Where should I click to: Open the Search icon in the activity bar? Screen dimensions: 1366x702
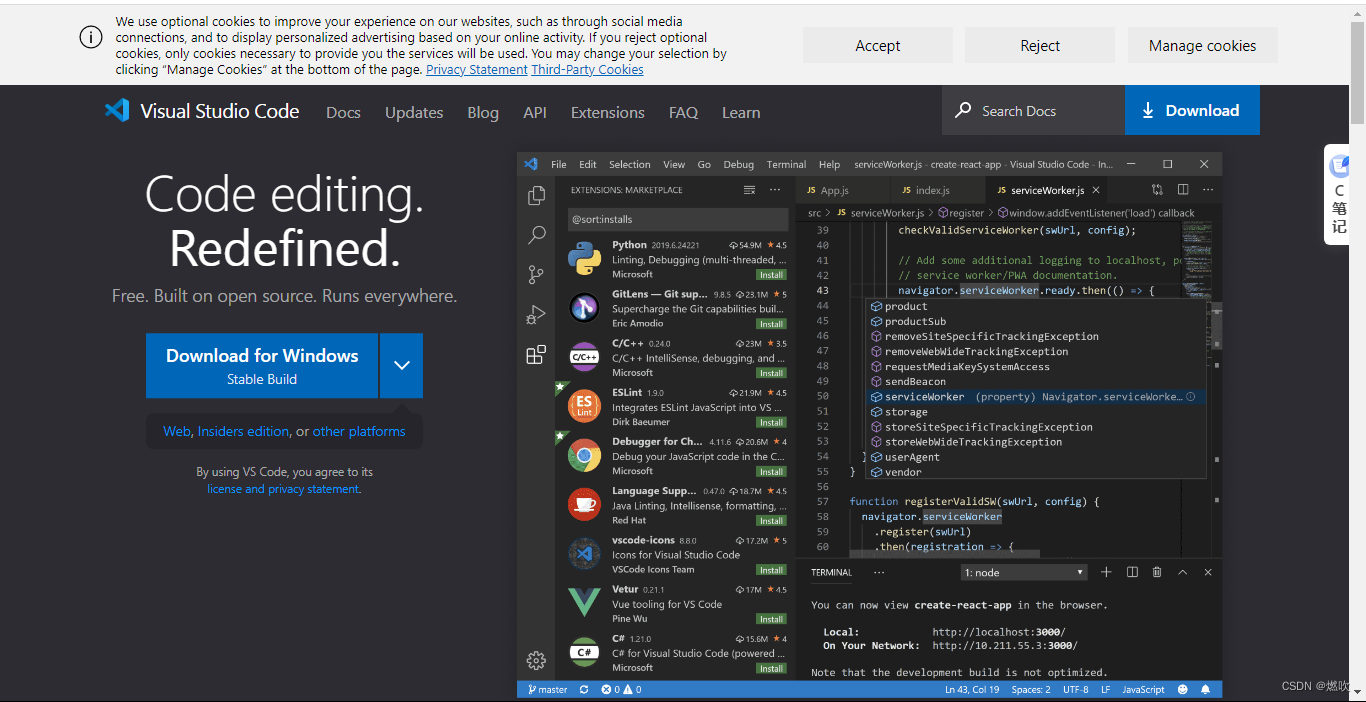537,235
